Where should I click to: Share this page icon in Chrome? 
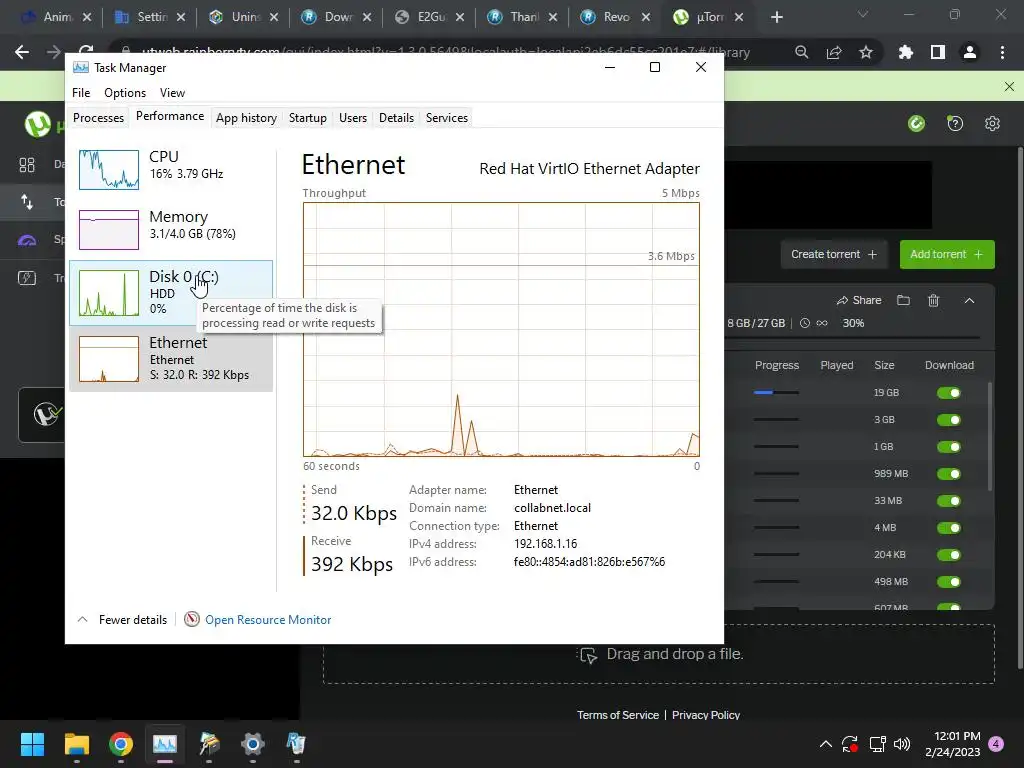834,52
